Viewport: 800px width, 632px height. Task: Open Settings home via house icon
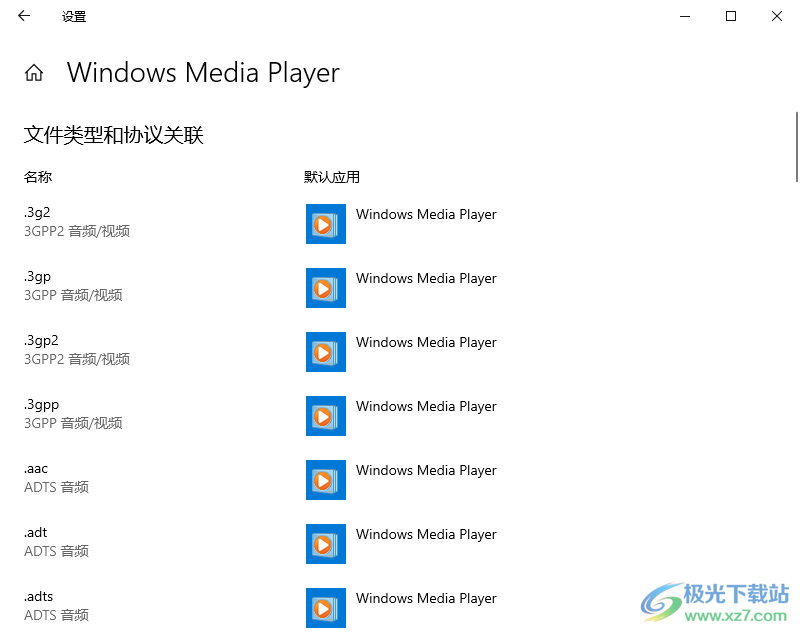(x=34, y=73)
